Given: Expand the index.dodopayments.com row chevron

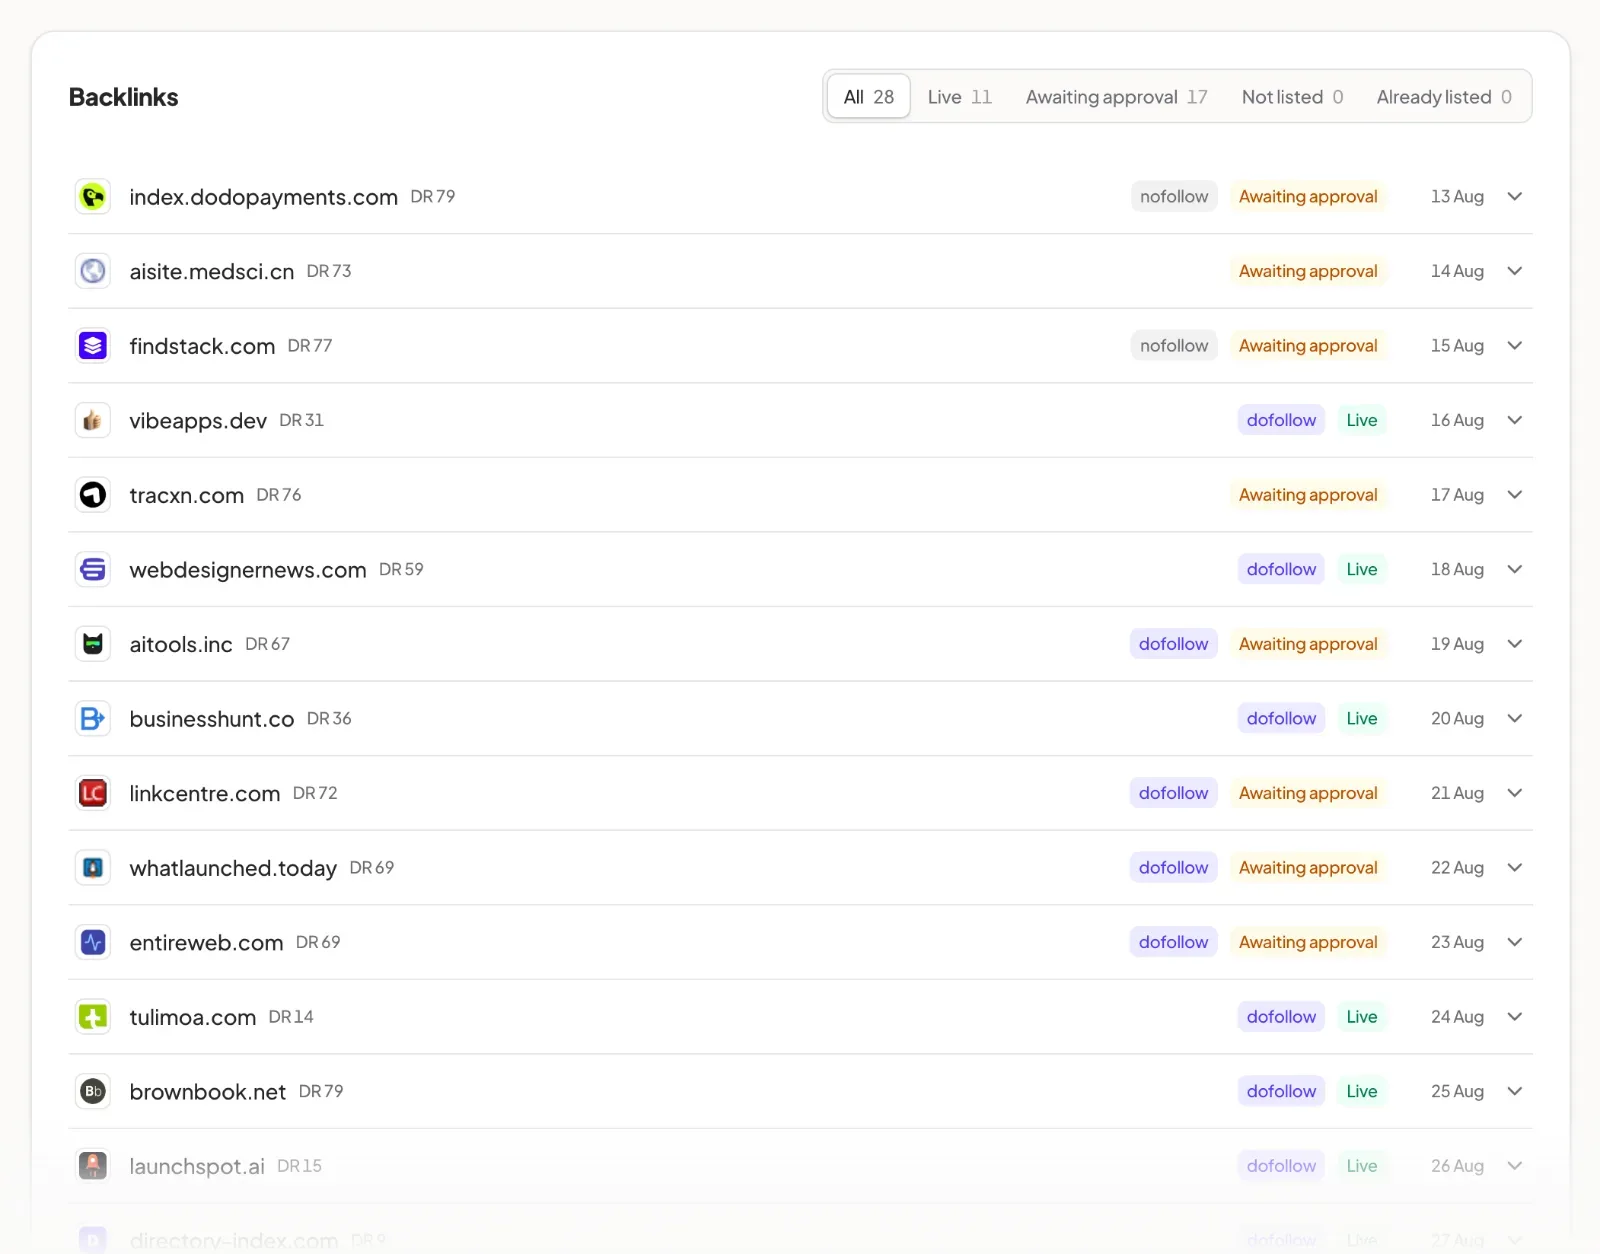Looking at the screenshot, I should click(1515, 197).
